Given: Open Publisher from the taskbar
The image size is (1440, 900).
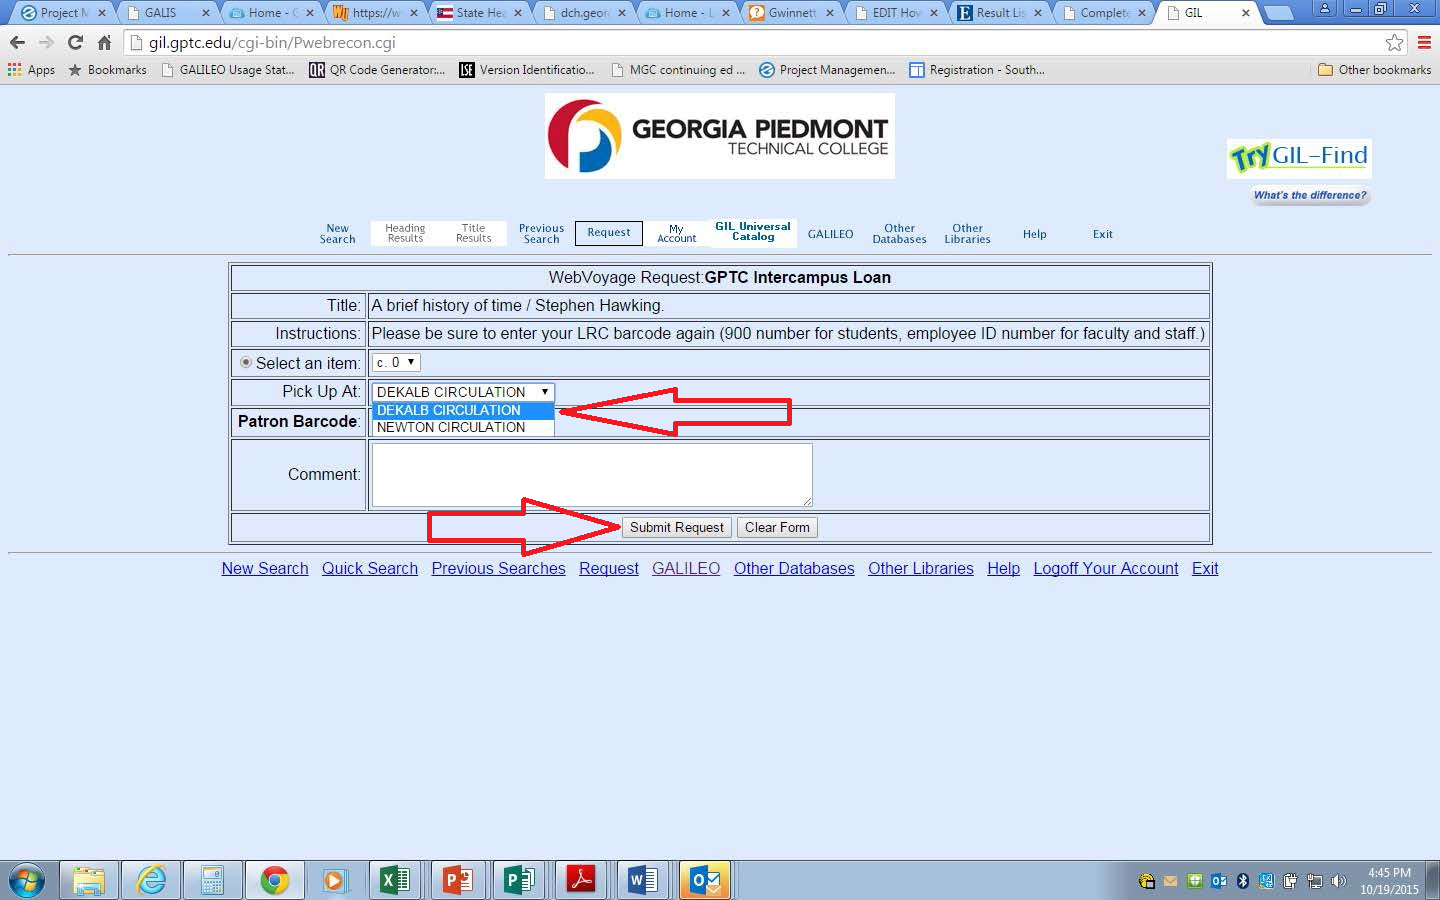Looking at the screenshot, I should pyautogui.click(x=520, y=881).
